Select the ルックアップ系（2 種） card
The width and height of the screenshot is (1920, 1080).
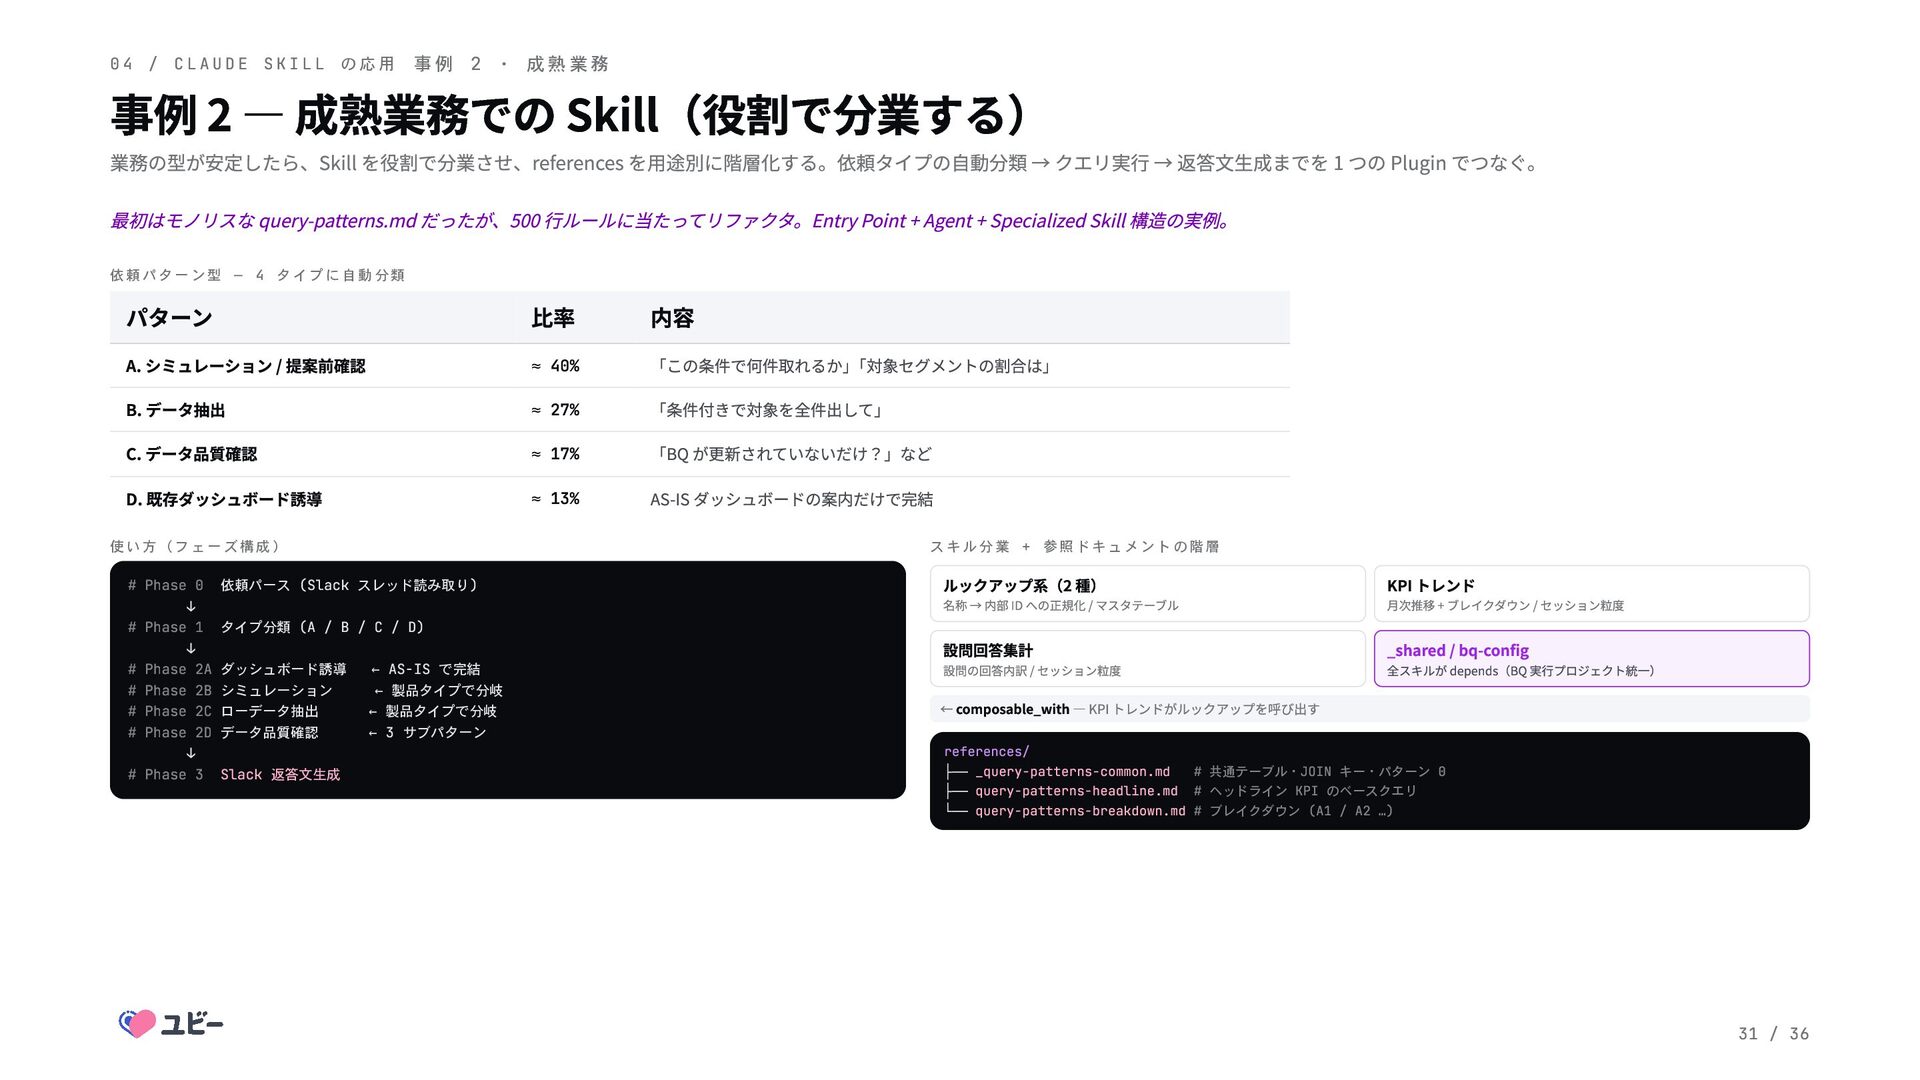click(x=1147, y=594)
